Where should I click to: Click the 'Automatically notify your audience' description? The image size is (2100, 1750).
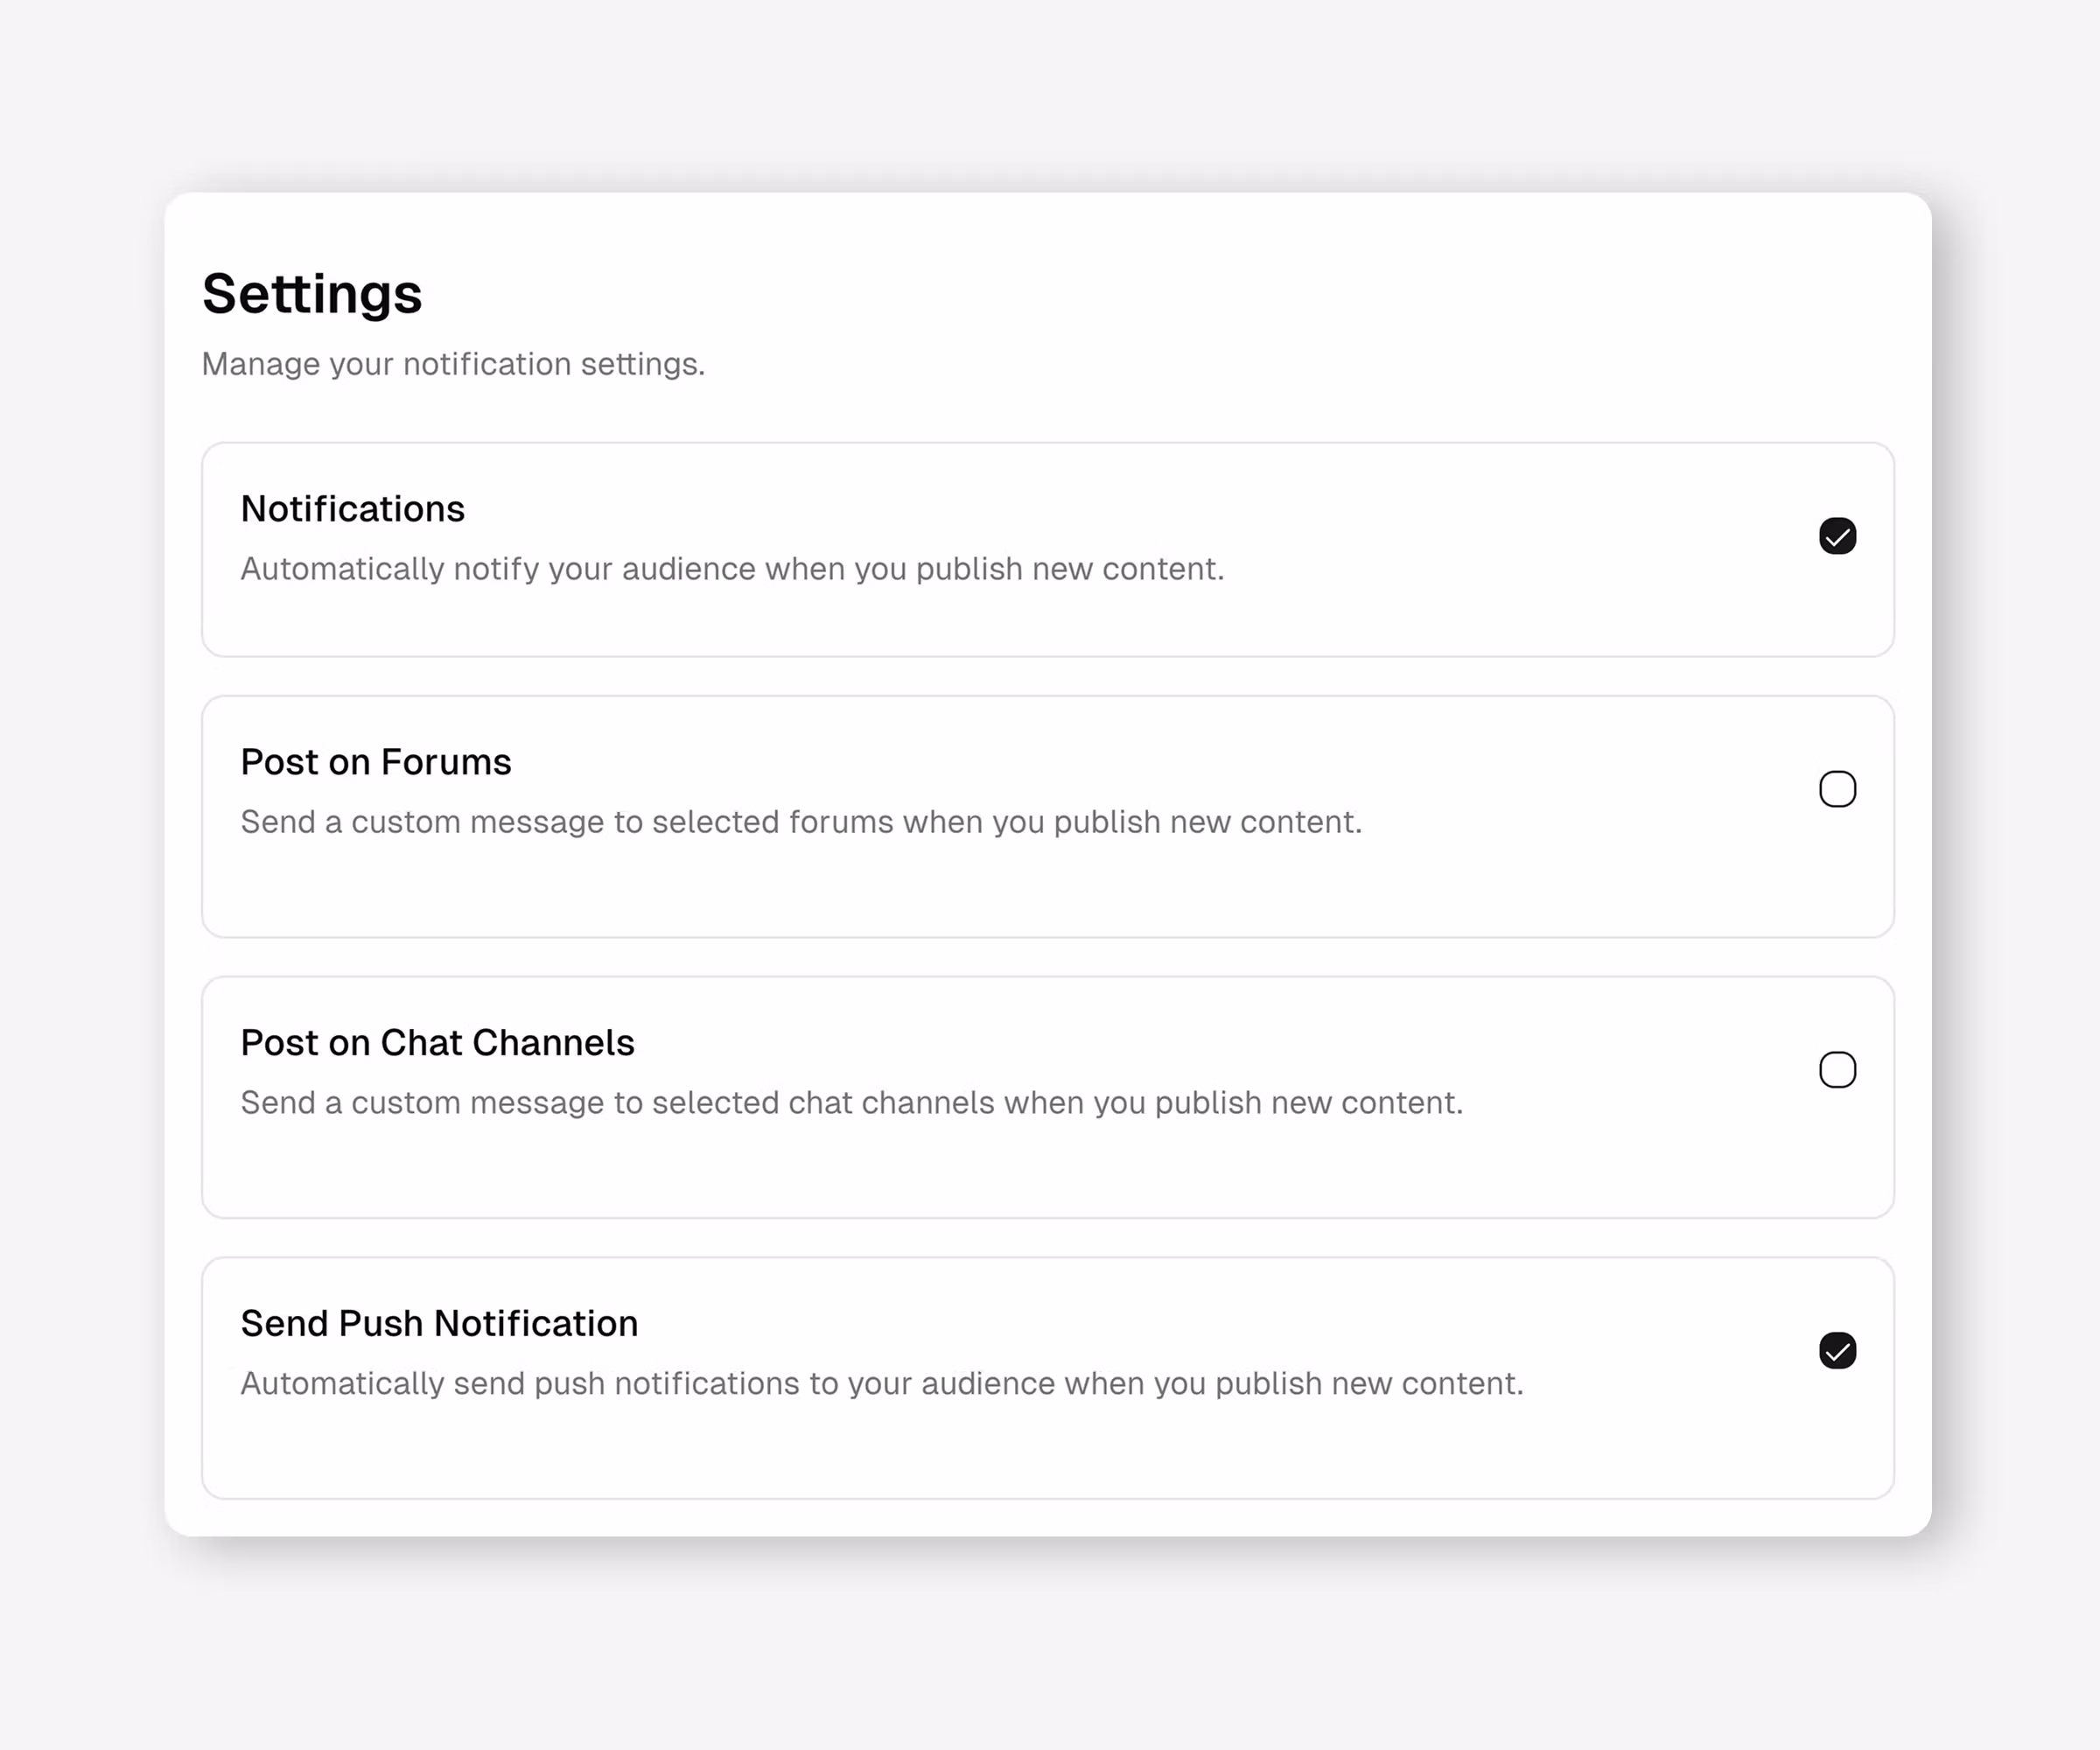732,569
